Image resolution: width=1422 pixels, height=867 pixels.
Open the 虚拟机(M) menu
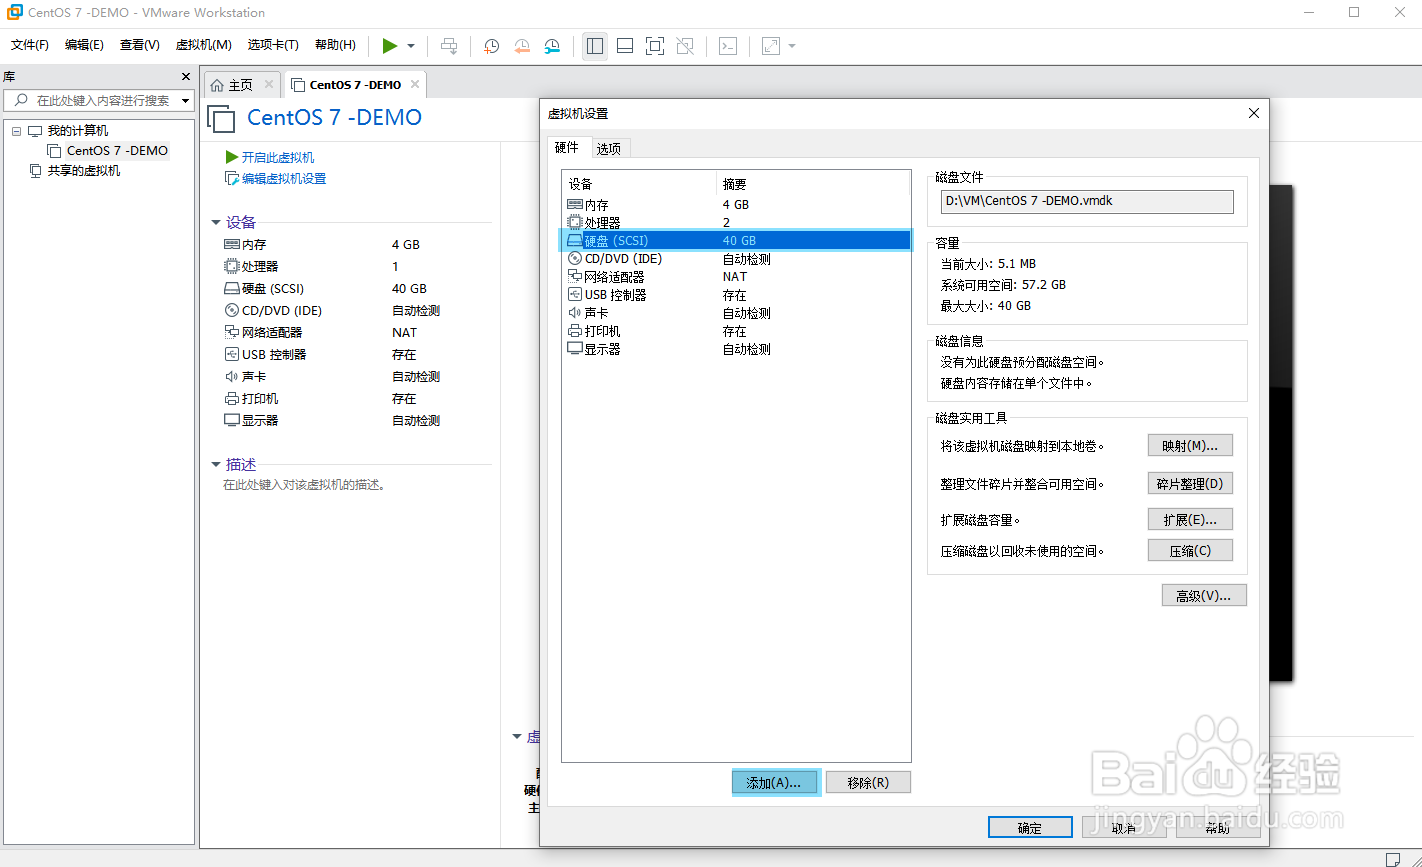click(x=204, y=45)
